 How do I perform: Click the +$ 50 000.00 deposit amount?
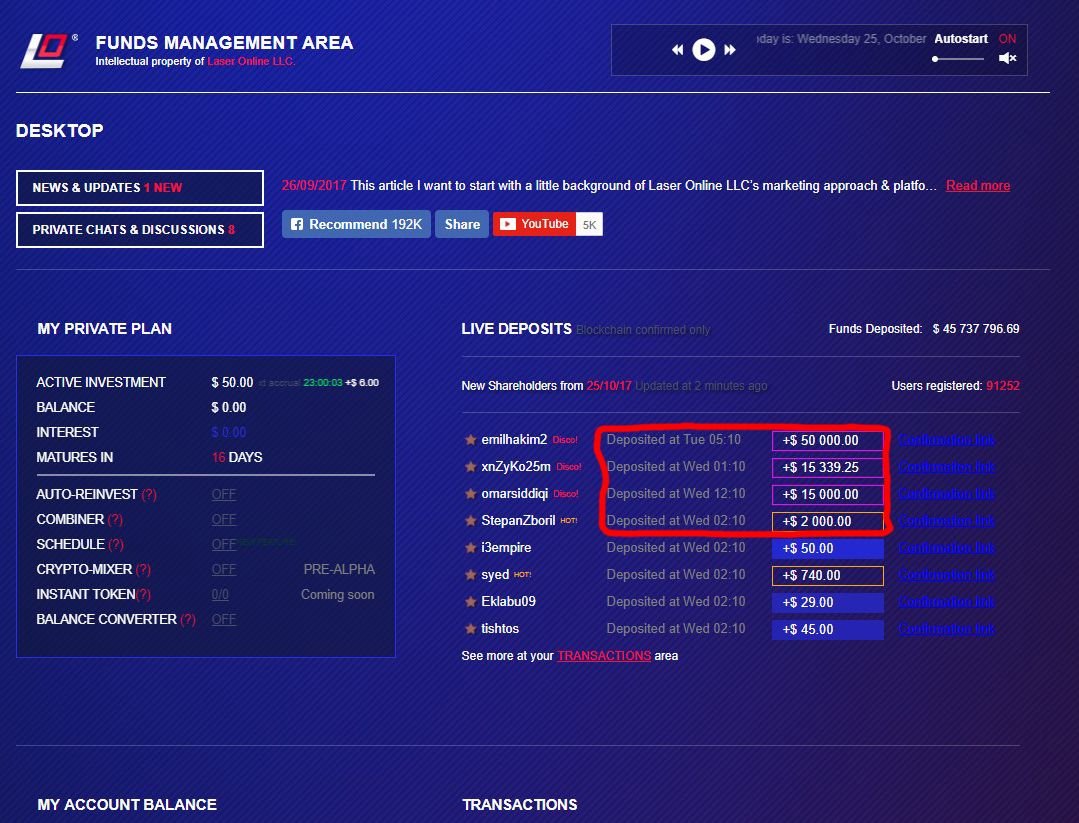828,440
